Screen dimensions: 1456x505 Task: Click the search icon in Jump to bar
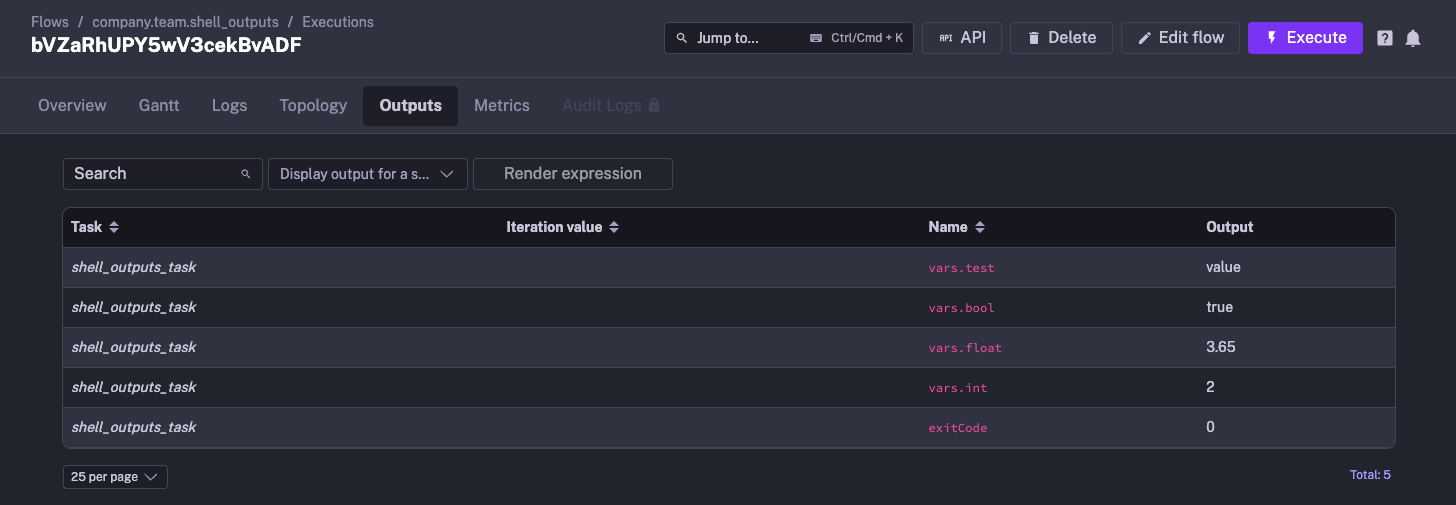[682, 38]
